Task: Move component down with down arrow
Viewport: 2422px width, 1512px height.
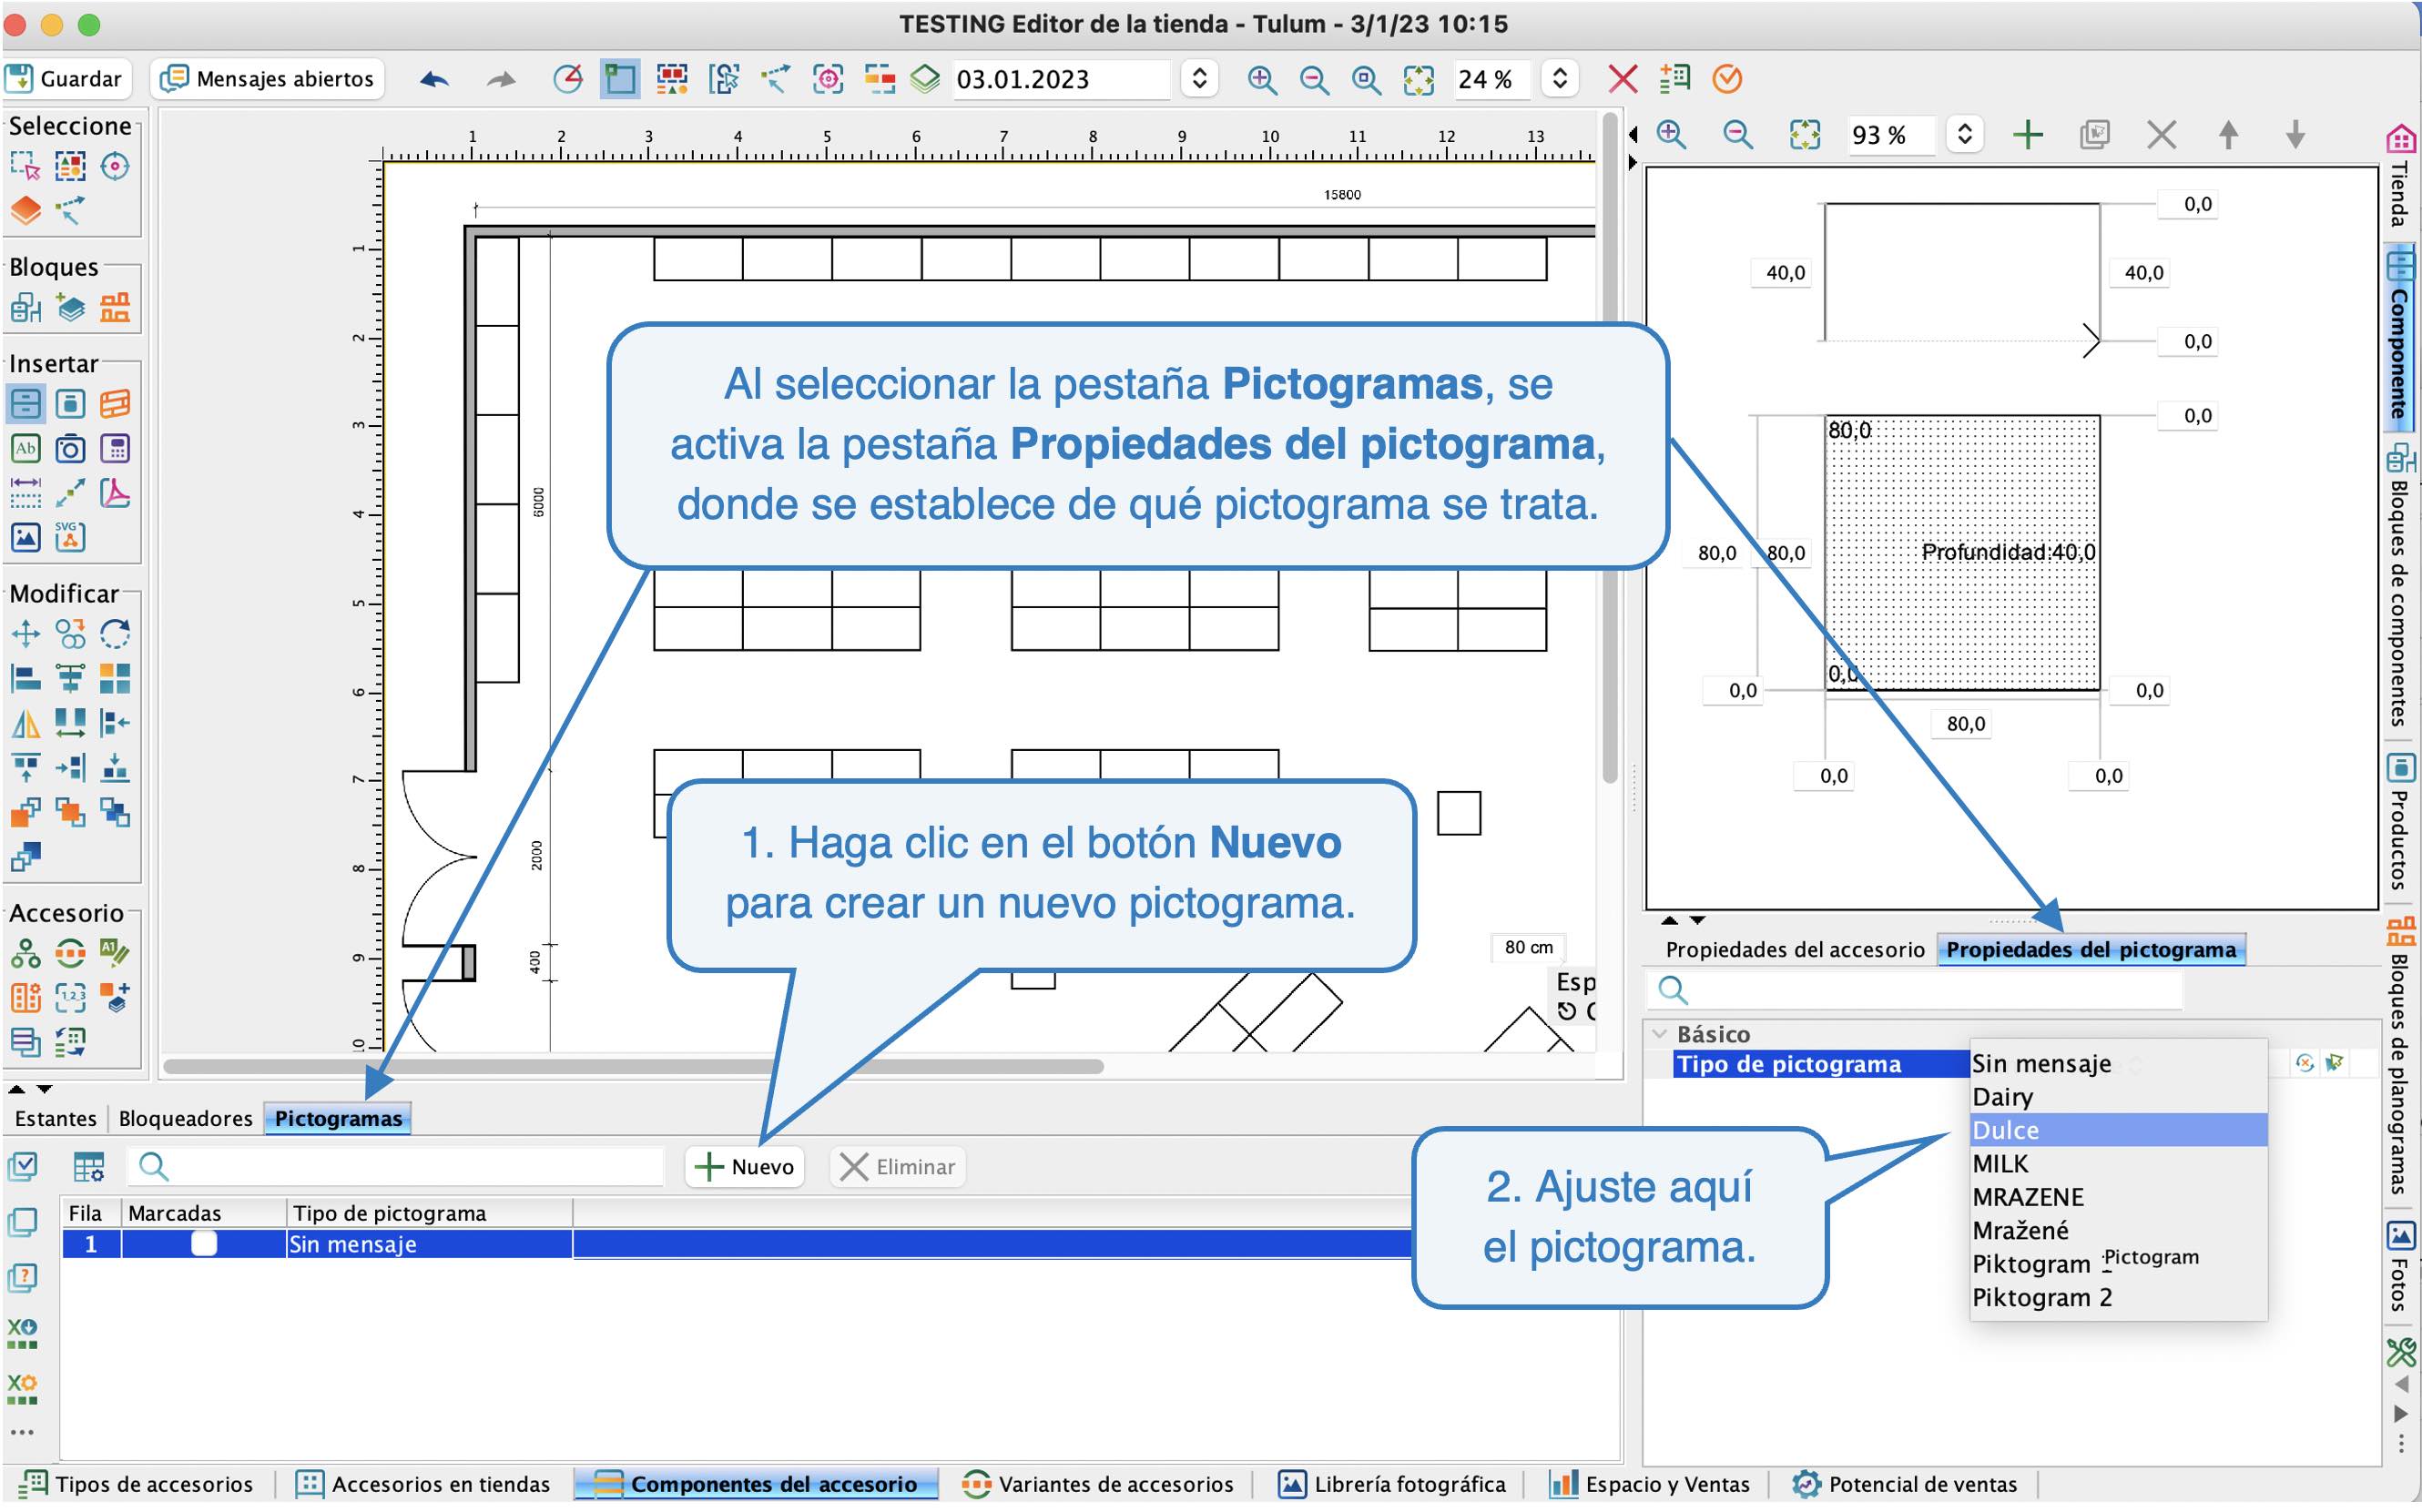Action: (2295, 134)
